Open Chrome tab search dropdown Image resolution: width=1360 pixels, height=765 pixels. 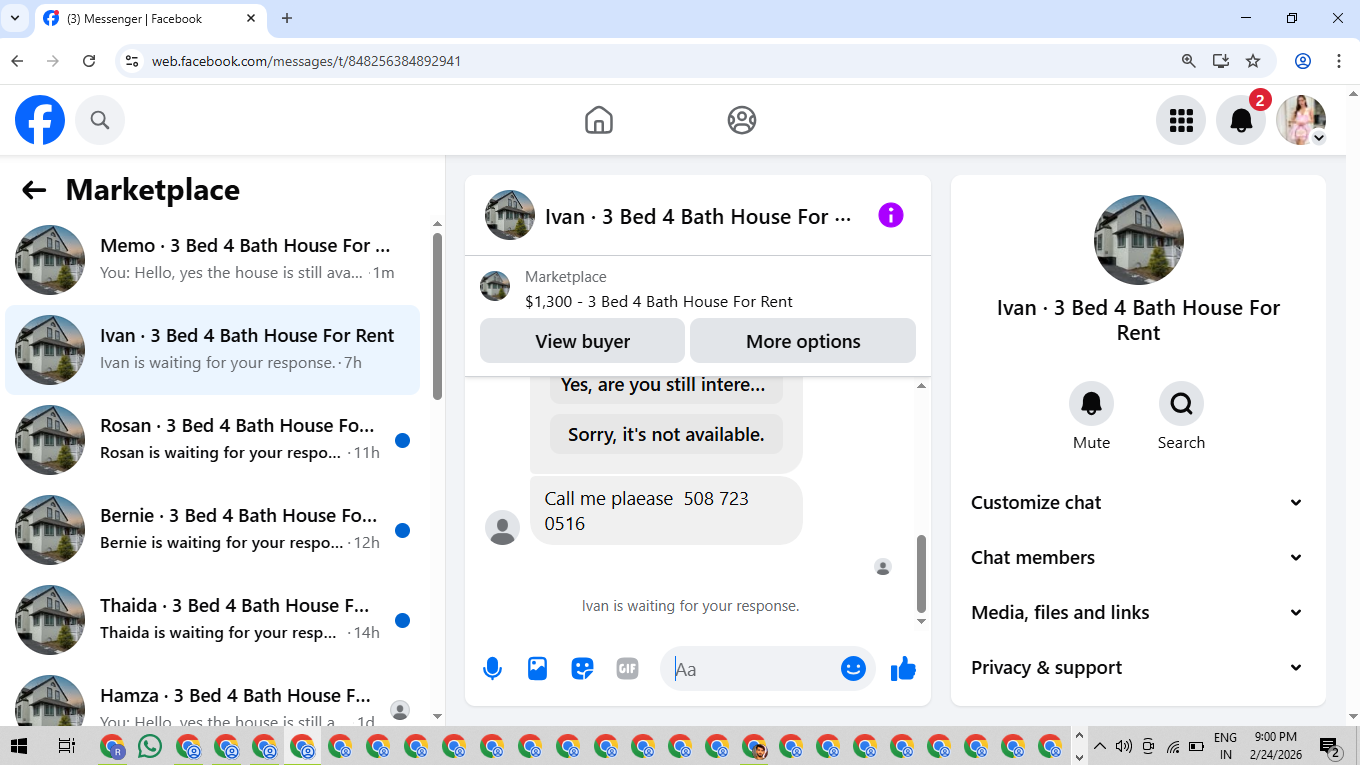pos(15,18)
